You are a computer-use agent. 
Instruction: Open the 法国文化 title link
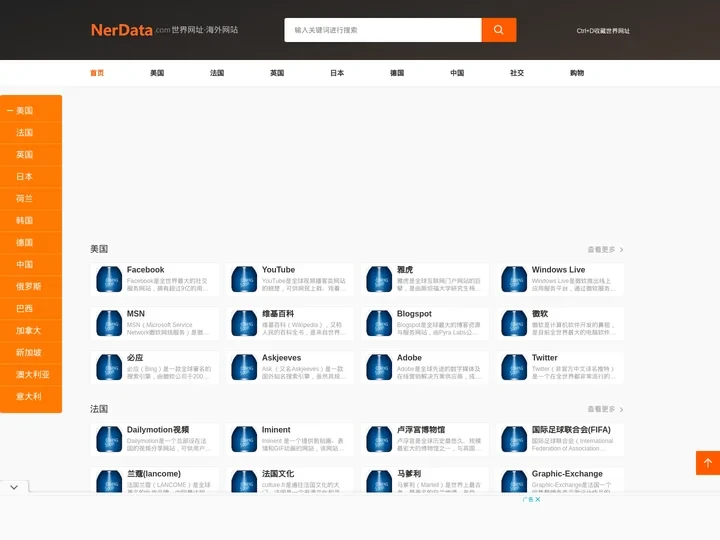278,474
